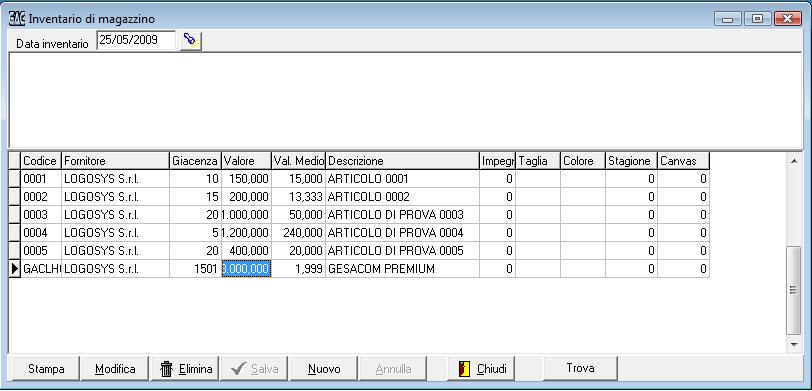Click the row selector for row 0004
This screenshot has height=391, width=812.
[x=14, y=233]
